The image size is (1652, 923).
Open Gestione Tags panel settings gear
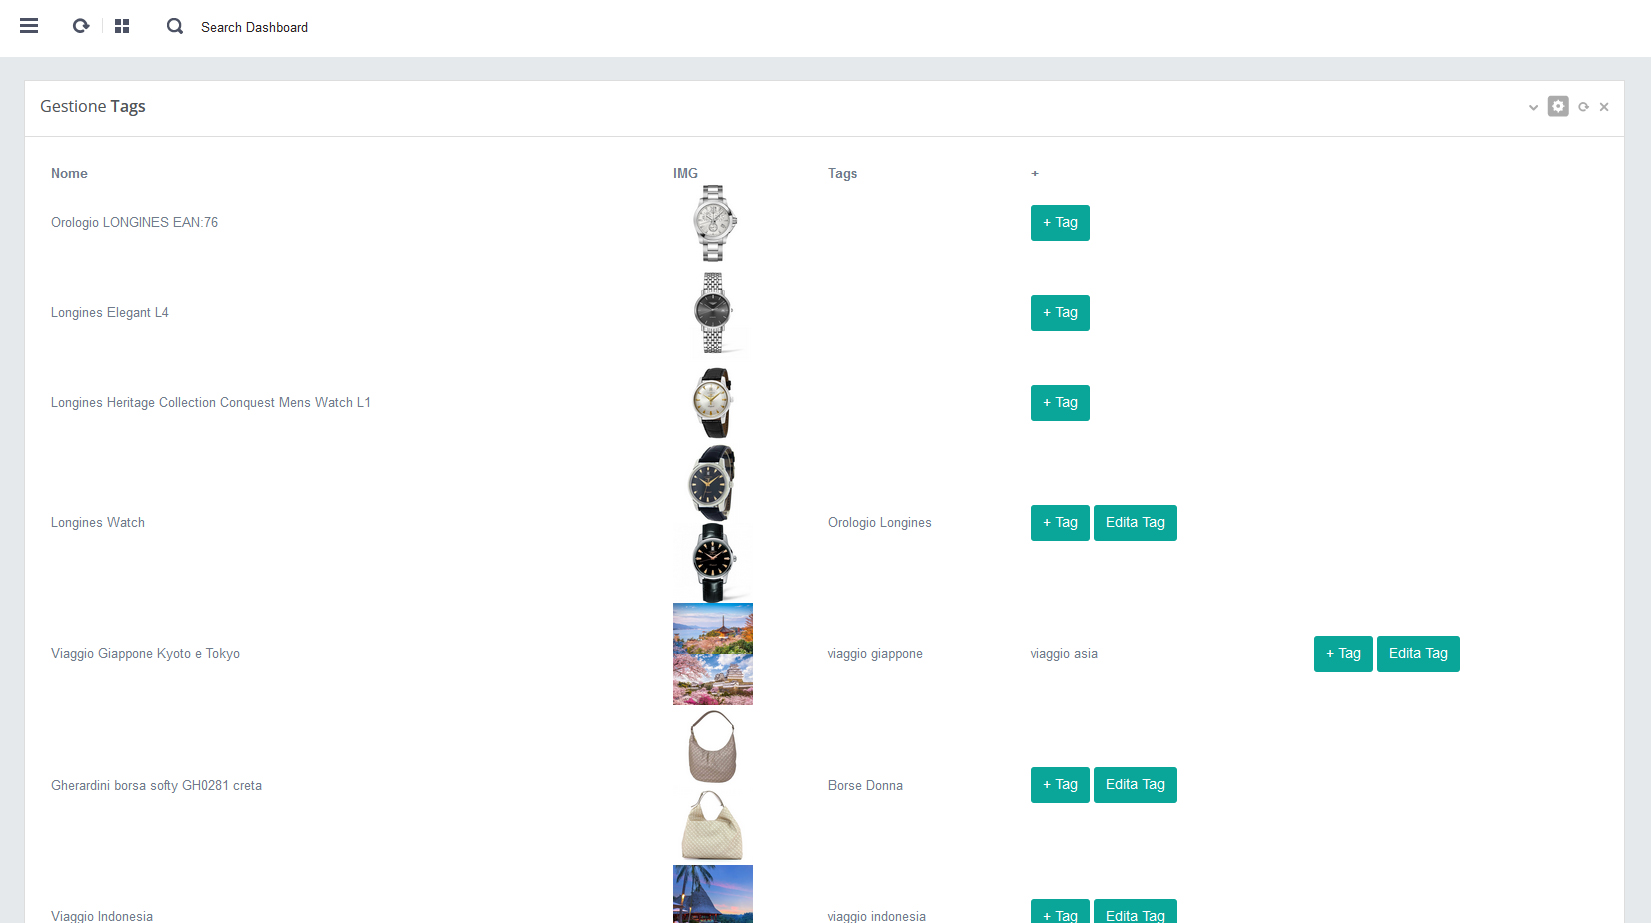point(1558,106)
